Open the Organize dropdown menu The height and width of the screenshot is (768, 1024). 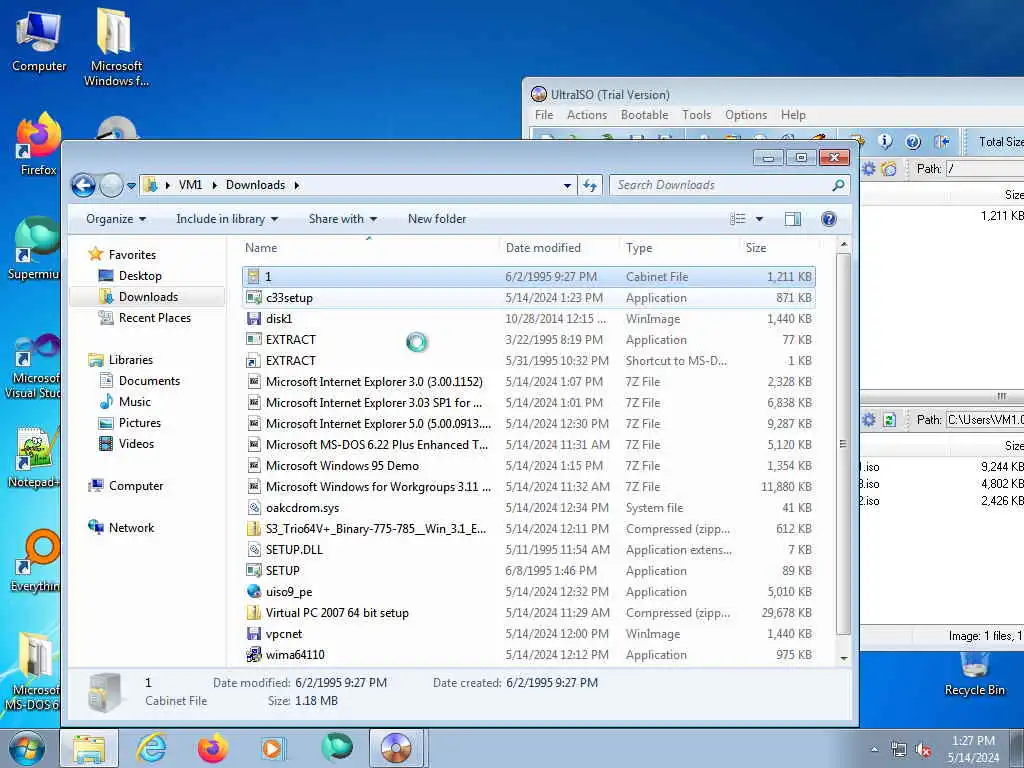(x=116, y=219)
